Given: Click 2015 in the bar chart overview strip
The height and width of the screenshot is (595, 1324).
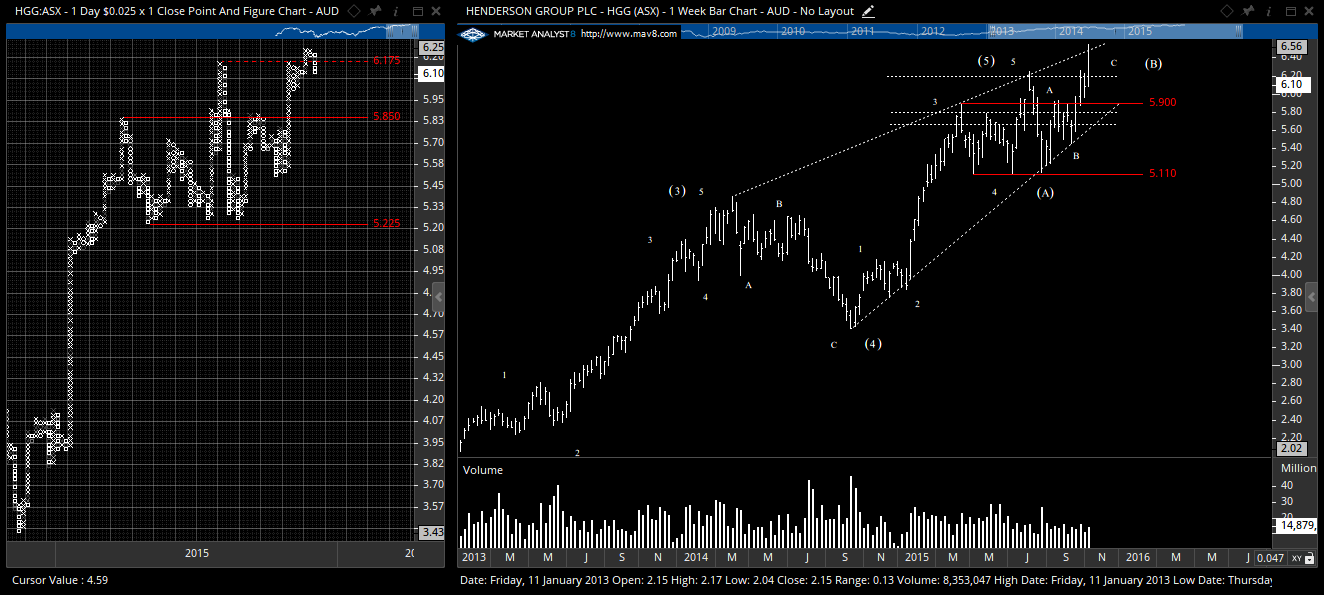Looking at the screenshot, I should point(1139,32).
